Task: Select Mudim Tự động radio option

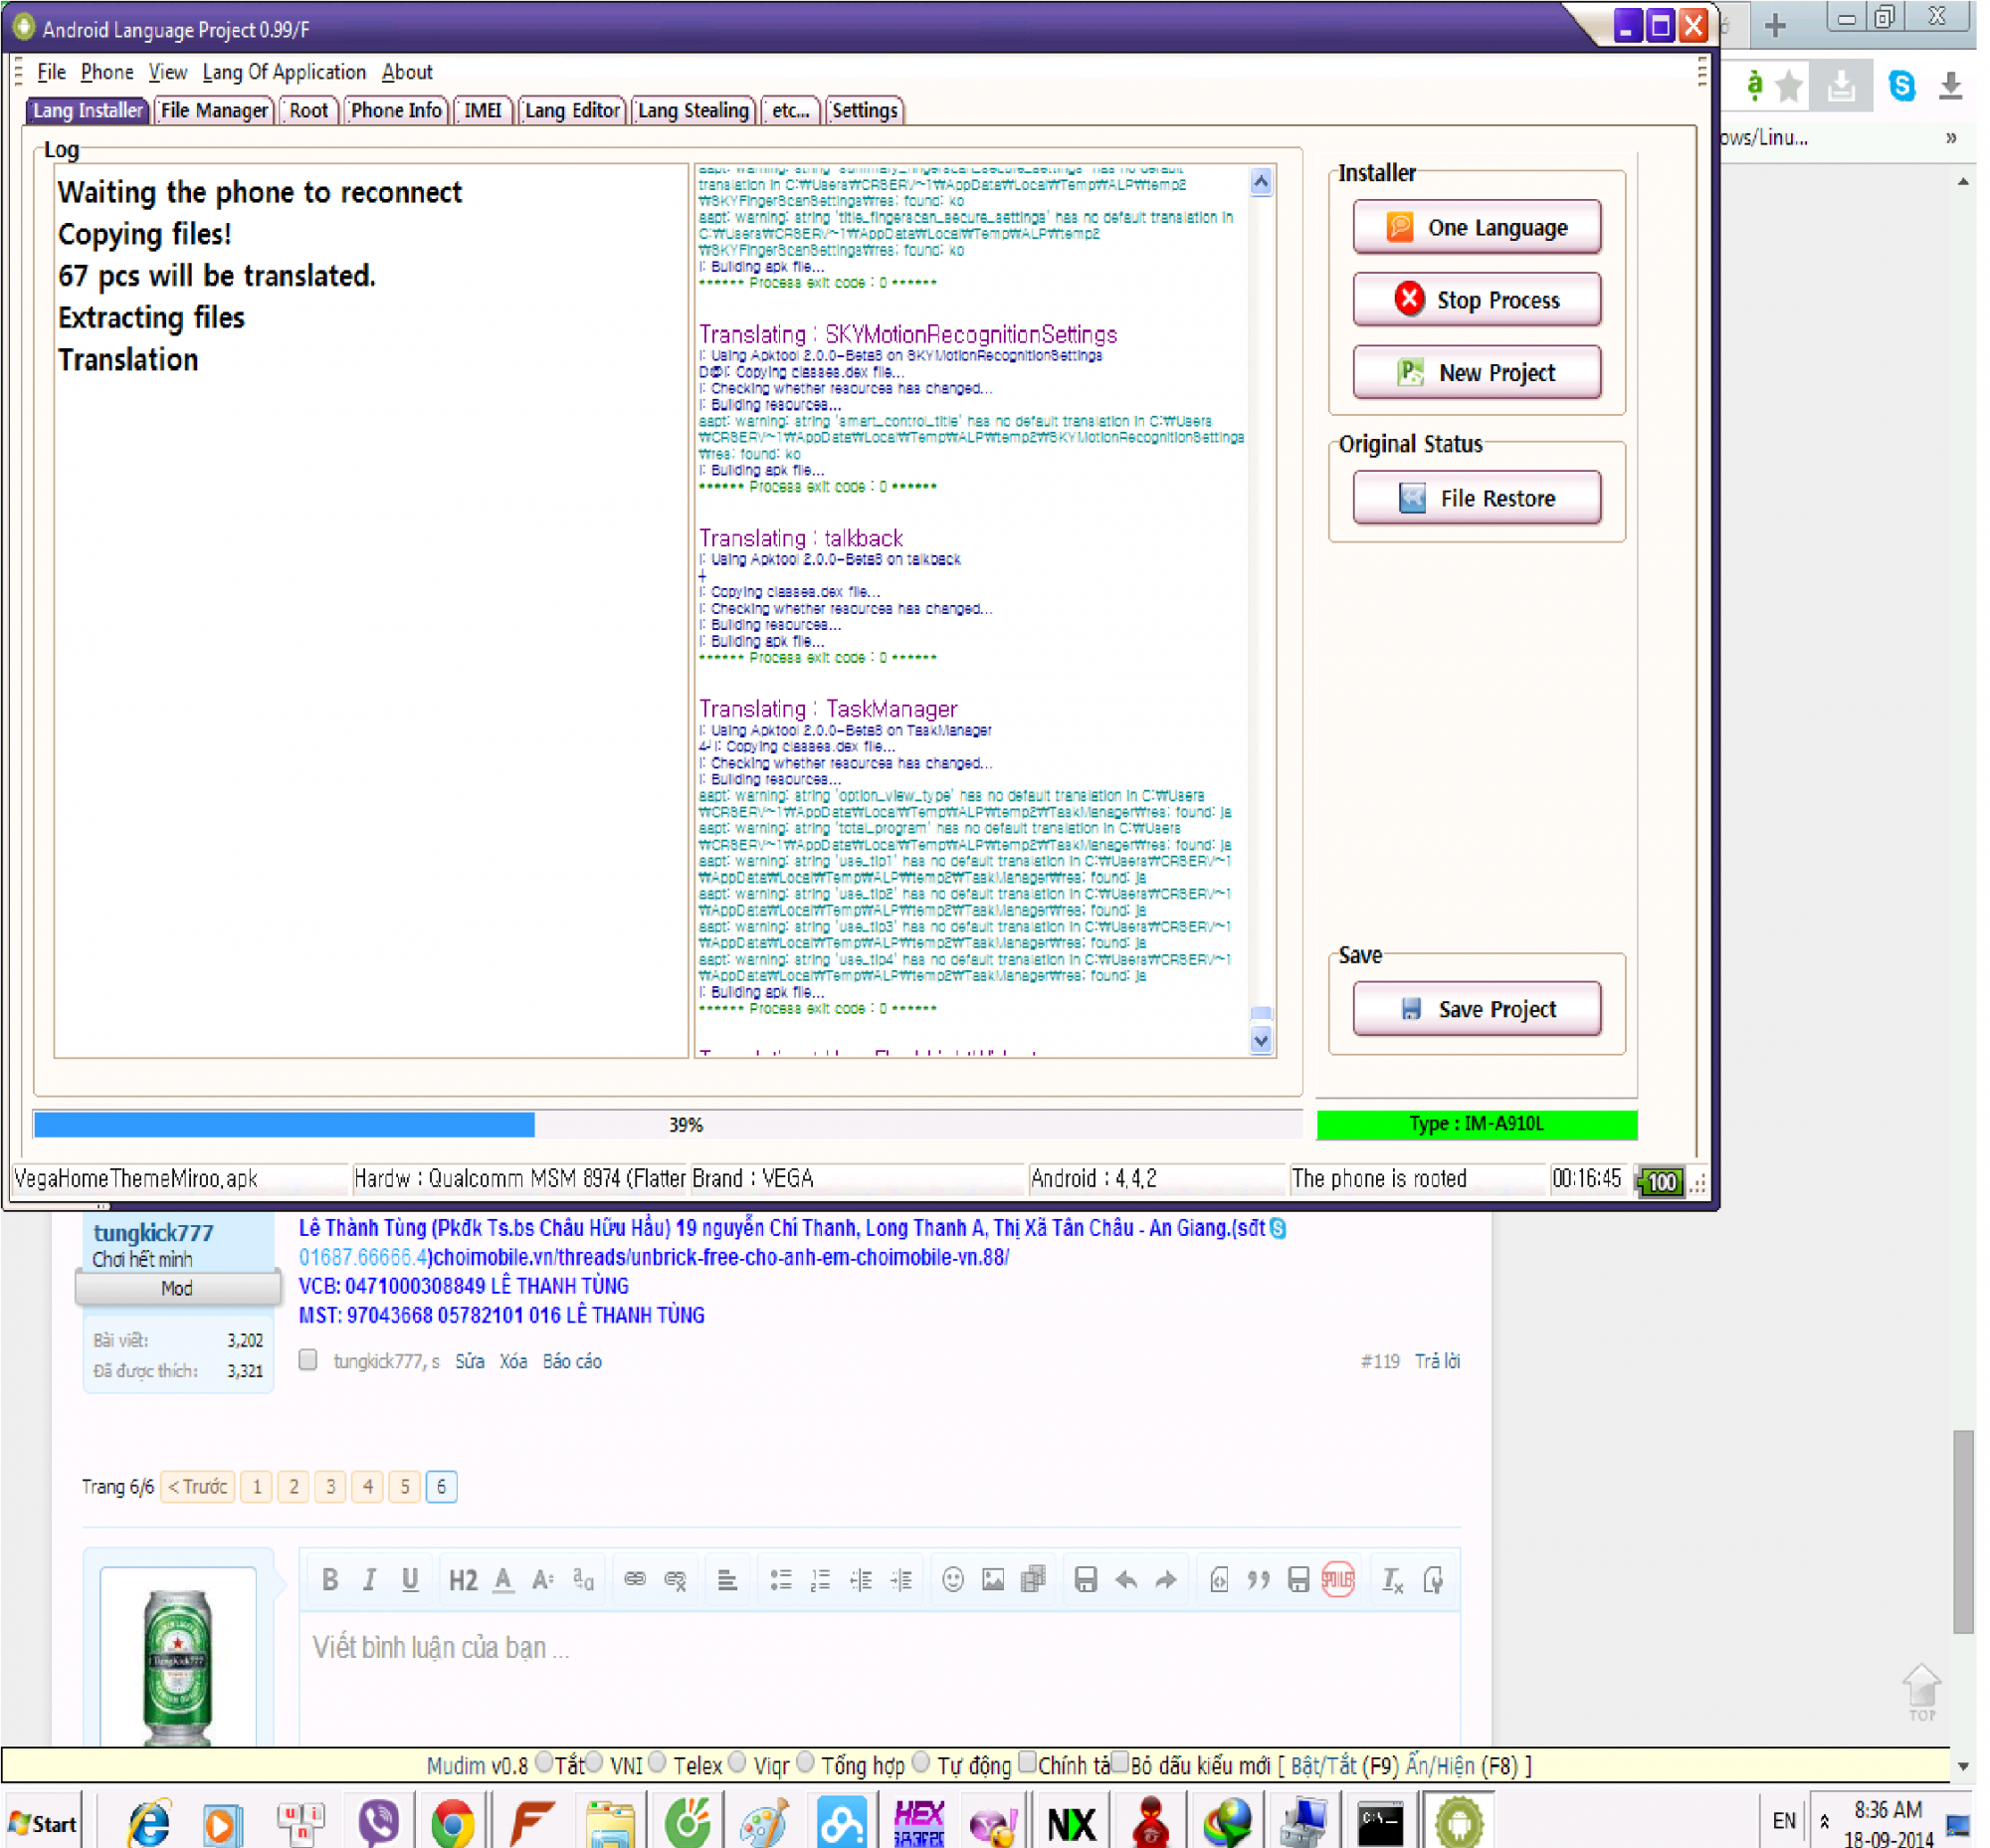Action: click(x=921, y=1762)
